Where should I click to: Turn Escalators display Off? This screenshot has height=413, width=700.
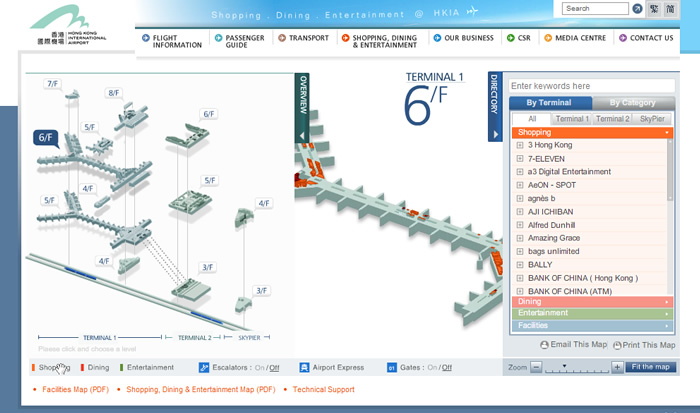click(274, 367)
